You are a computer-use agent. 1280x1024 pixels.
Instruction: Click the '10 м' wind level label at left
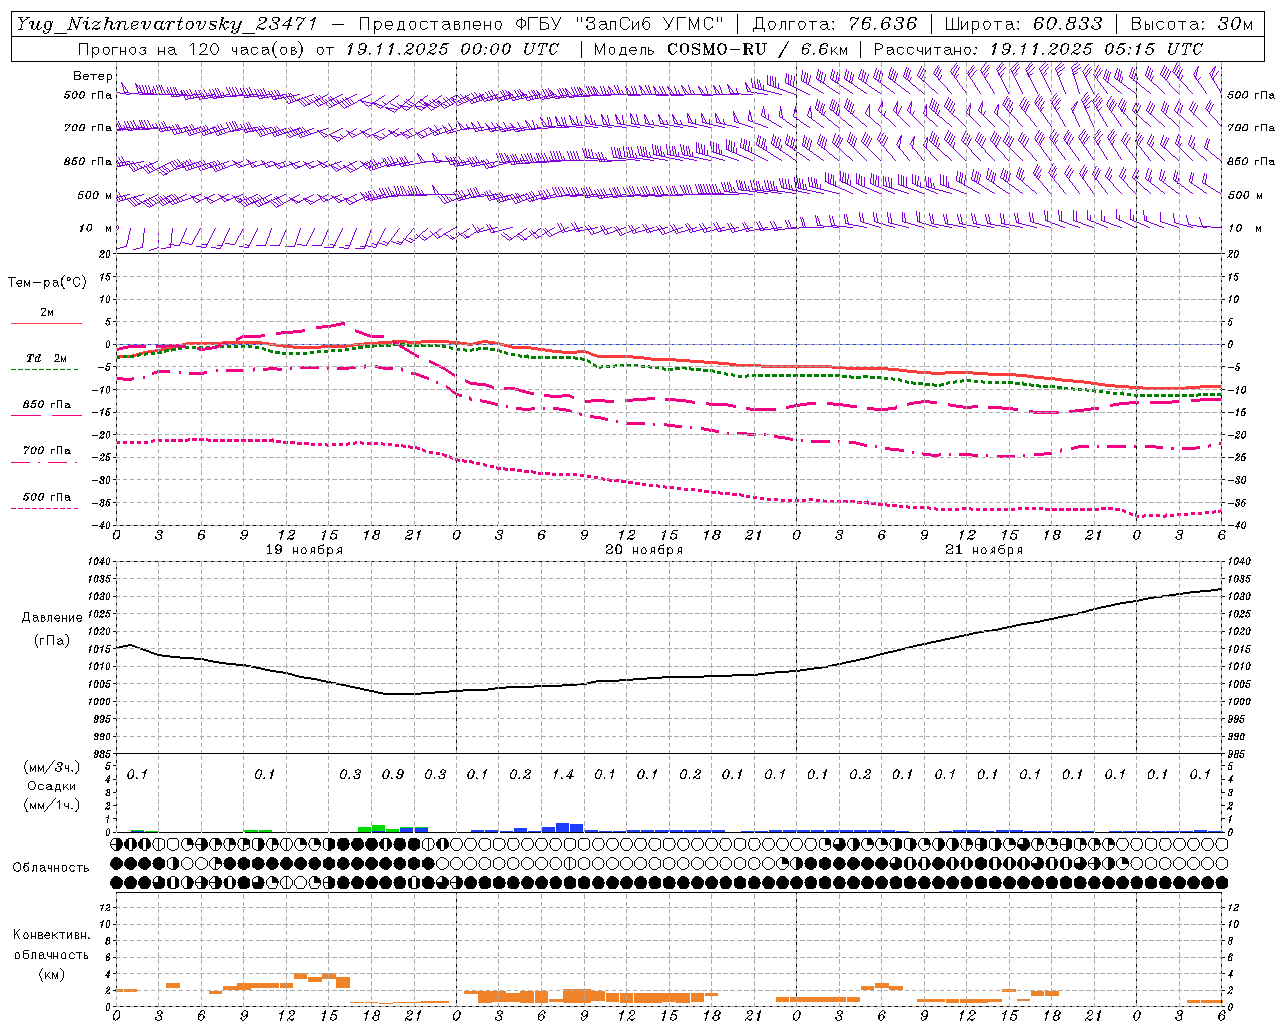(x=96, y=229)
